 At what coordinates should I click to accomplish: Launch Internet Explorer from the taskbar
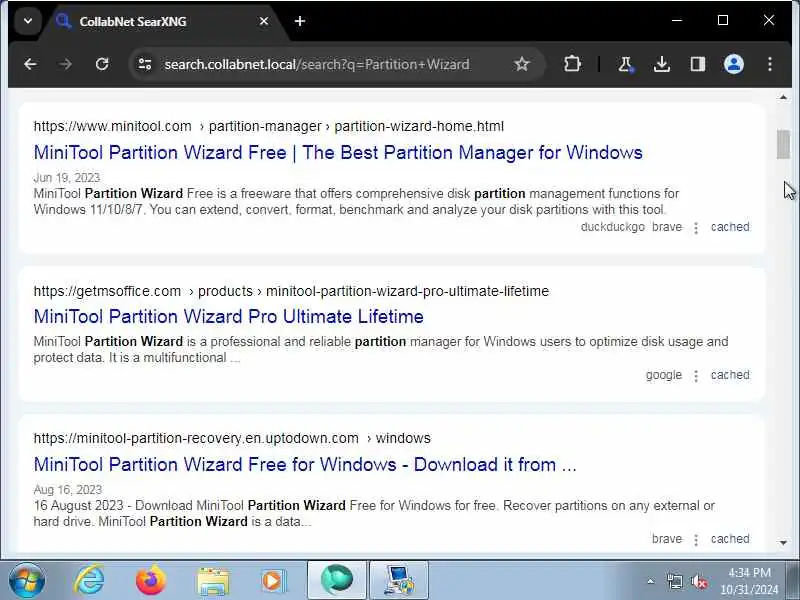pos(89,581)
